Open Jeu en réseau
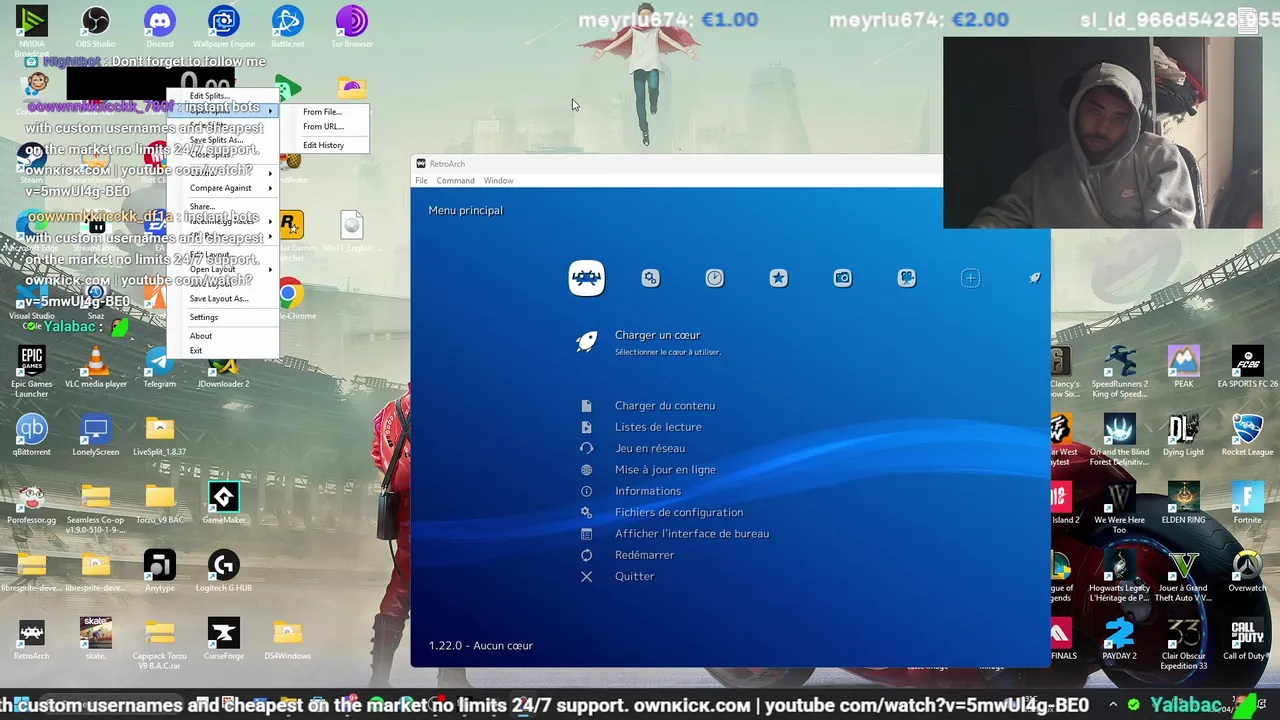The image size is (1280, 720). 650,449
